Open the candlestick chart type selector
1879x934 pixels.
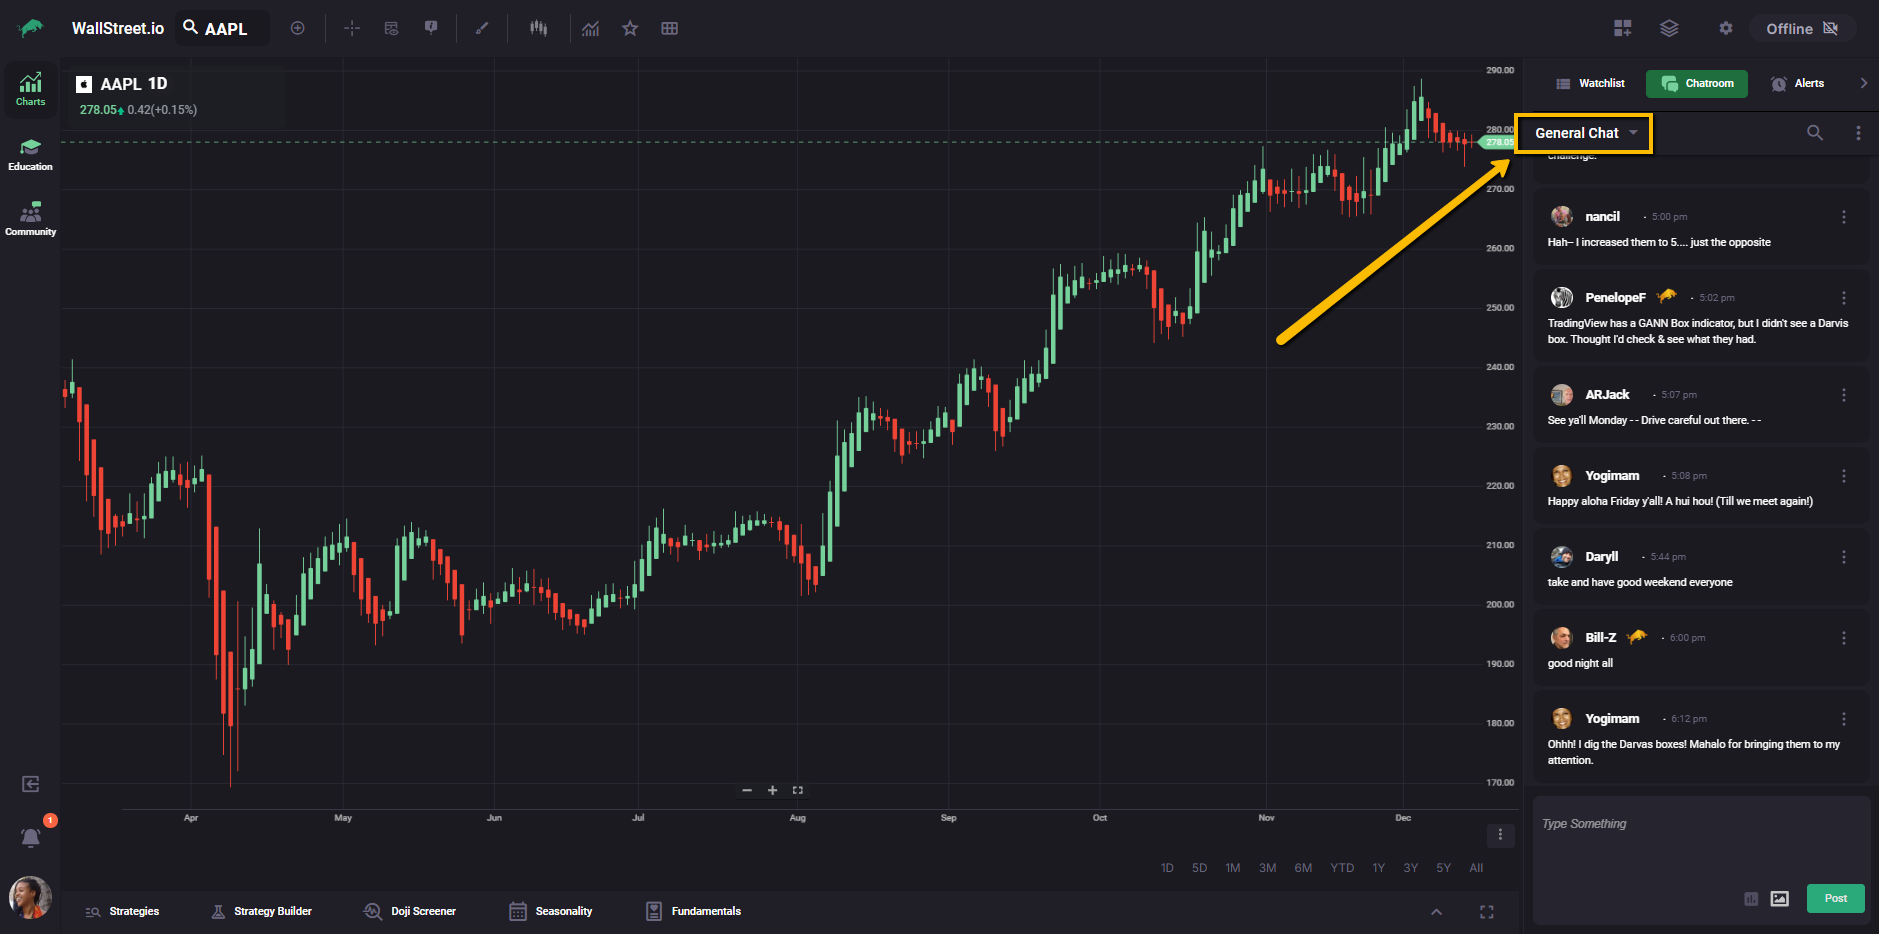(539, 28)
